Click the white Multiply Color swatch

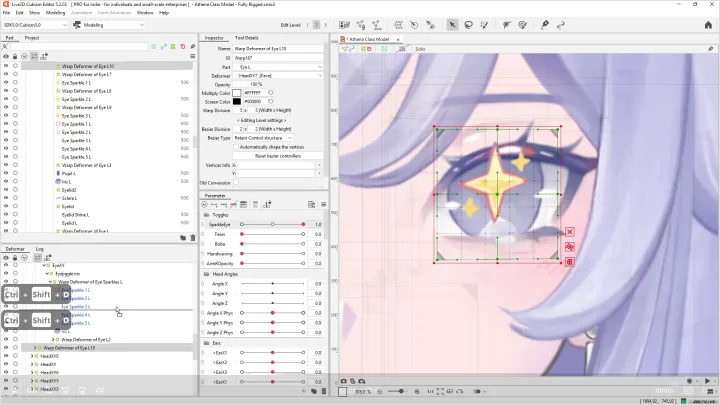pyautogui.click(x=237, y=93)
